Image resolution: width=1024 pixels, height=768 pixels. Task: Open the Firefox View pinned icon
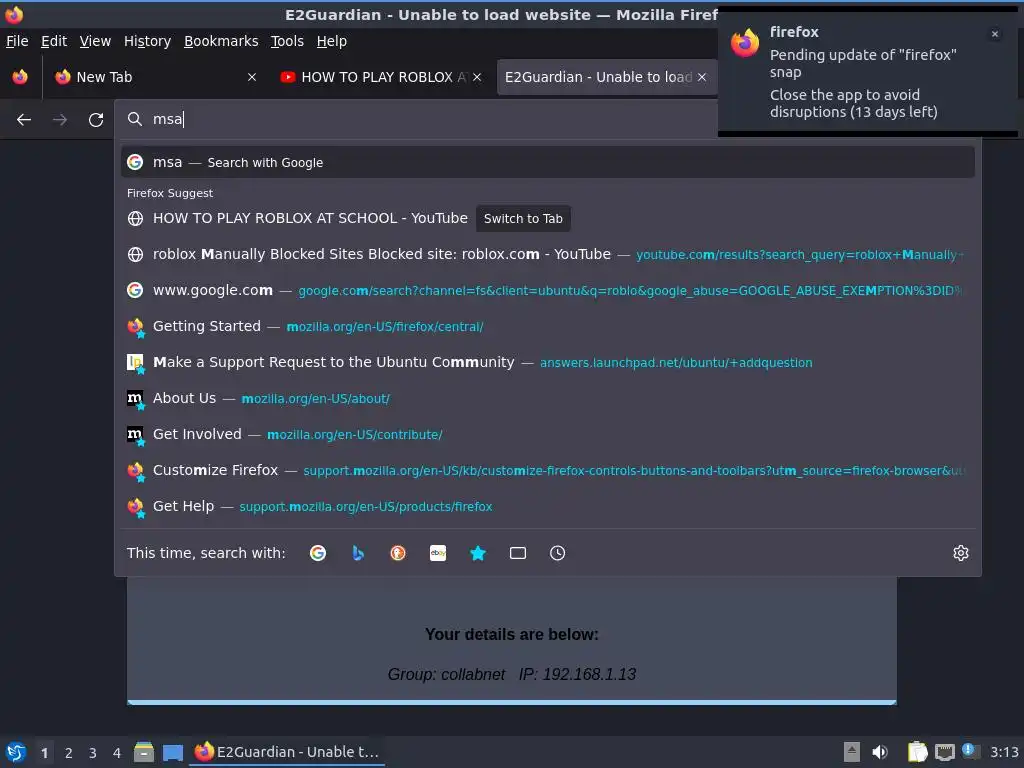point(20,77)
